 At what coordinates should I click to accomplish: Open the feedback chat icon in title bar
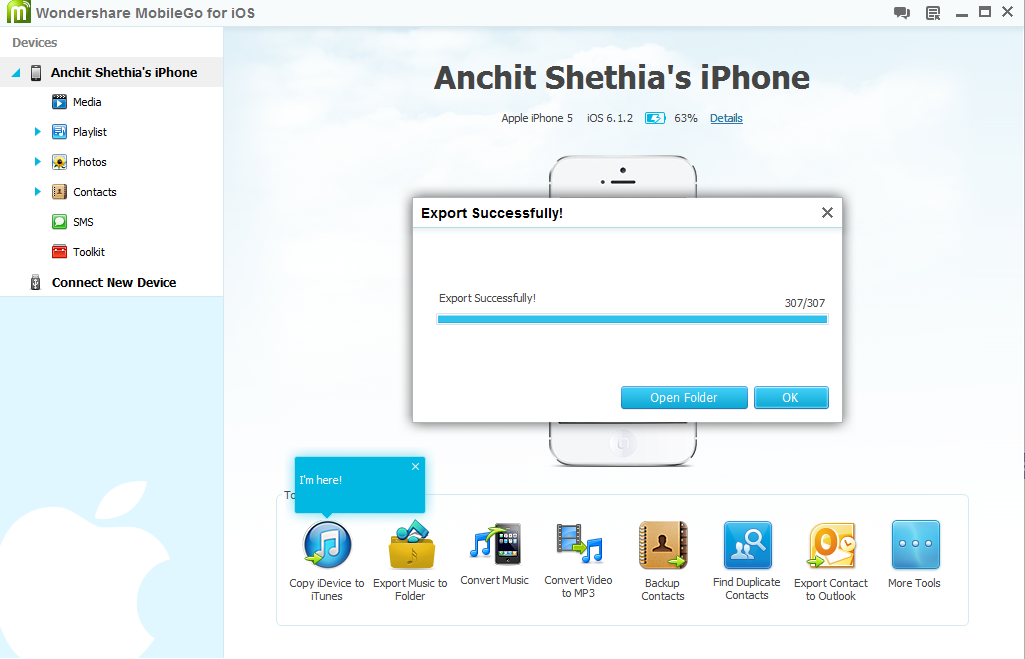point(902,13)
